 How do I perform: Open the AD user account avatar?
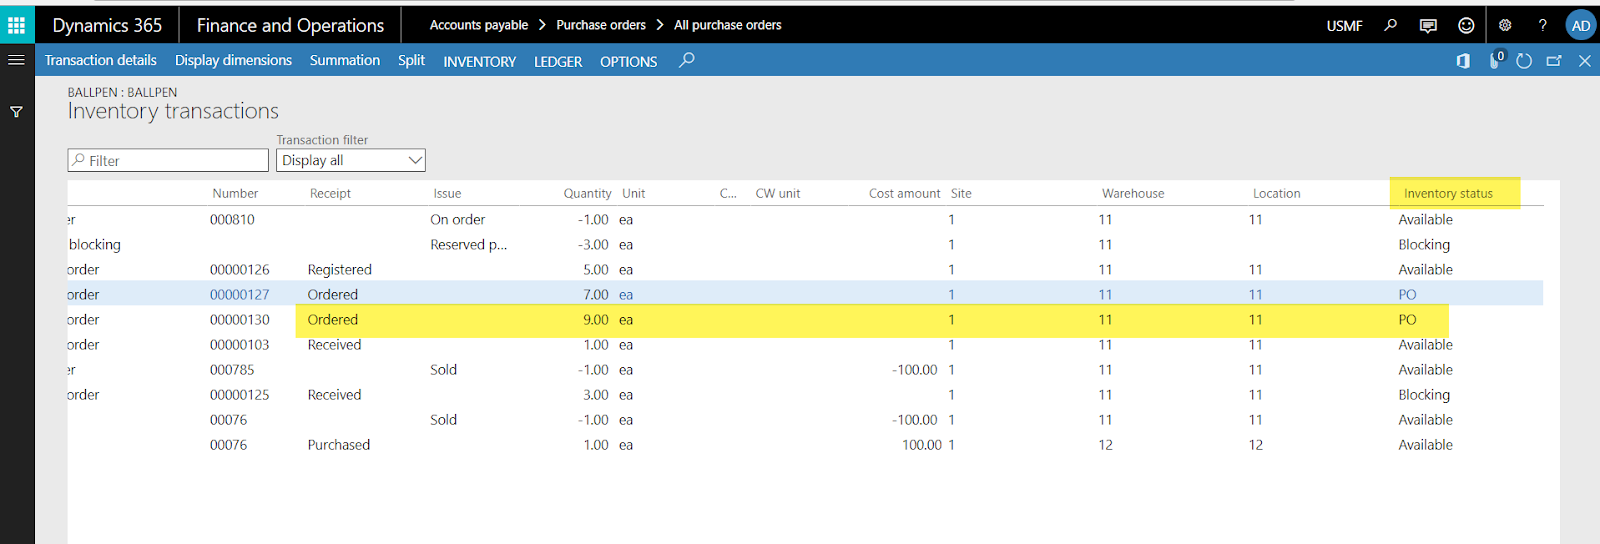pos(1580,25)
